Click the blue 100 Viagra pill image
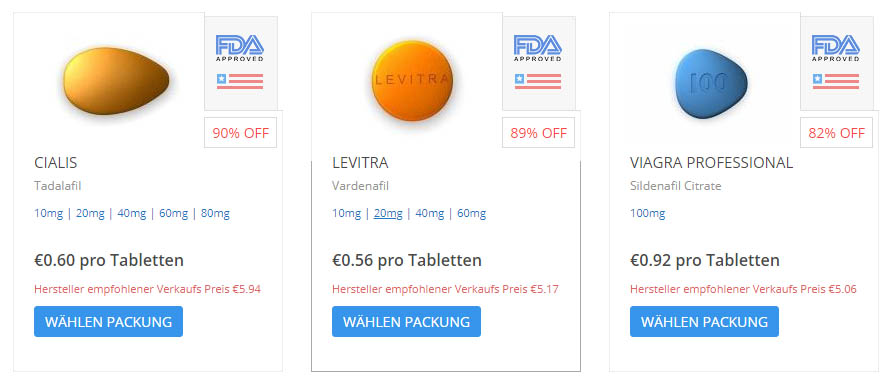The image size is (891, 382). pos(711,80)
